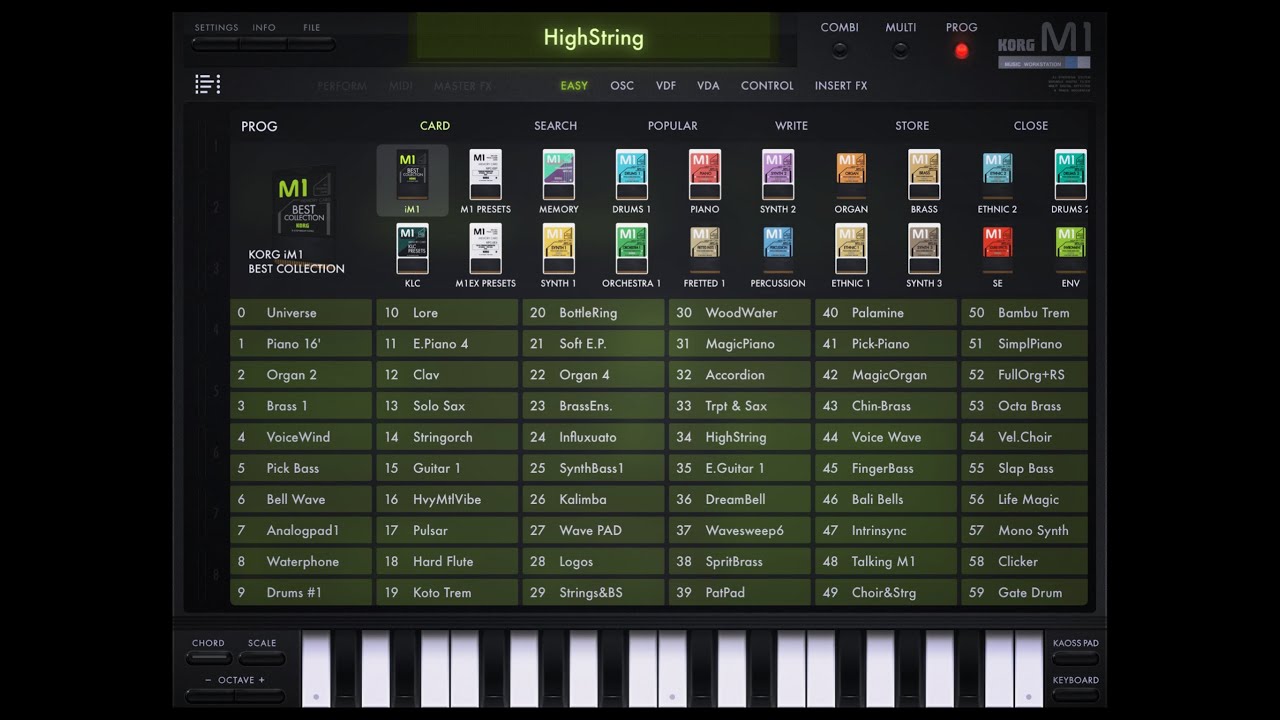Switch to the EASY tab
Viewport: 1280px width, 720px height.
click(x=574, y=86)
